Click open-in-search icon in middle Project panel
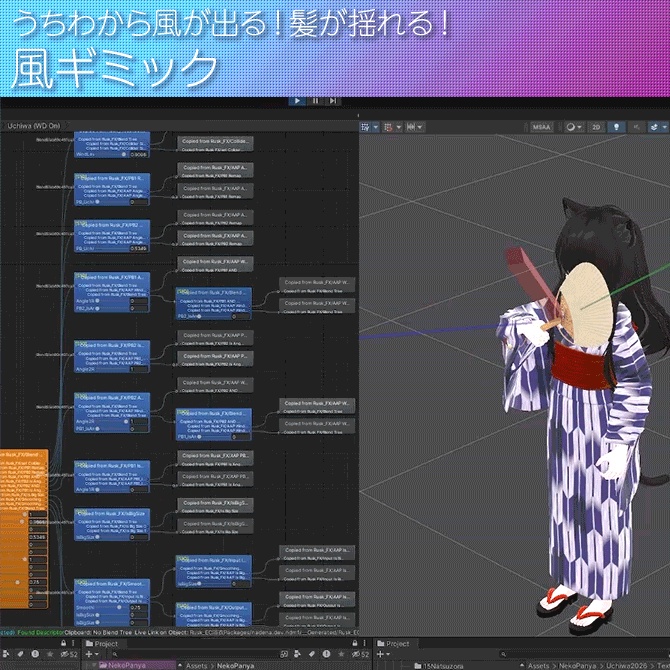The image size is (670, 670). [284, 654]
